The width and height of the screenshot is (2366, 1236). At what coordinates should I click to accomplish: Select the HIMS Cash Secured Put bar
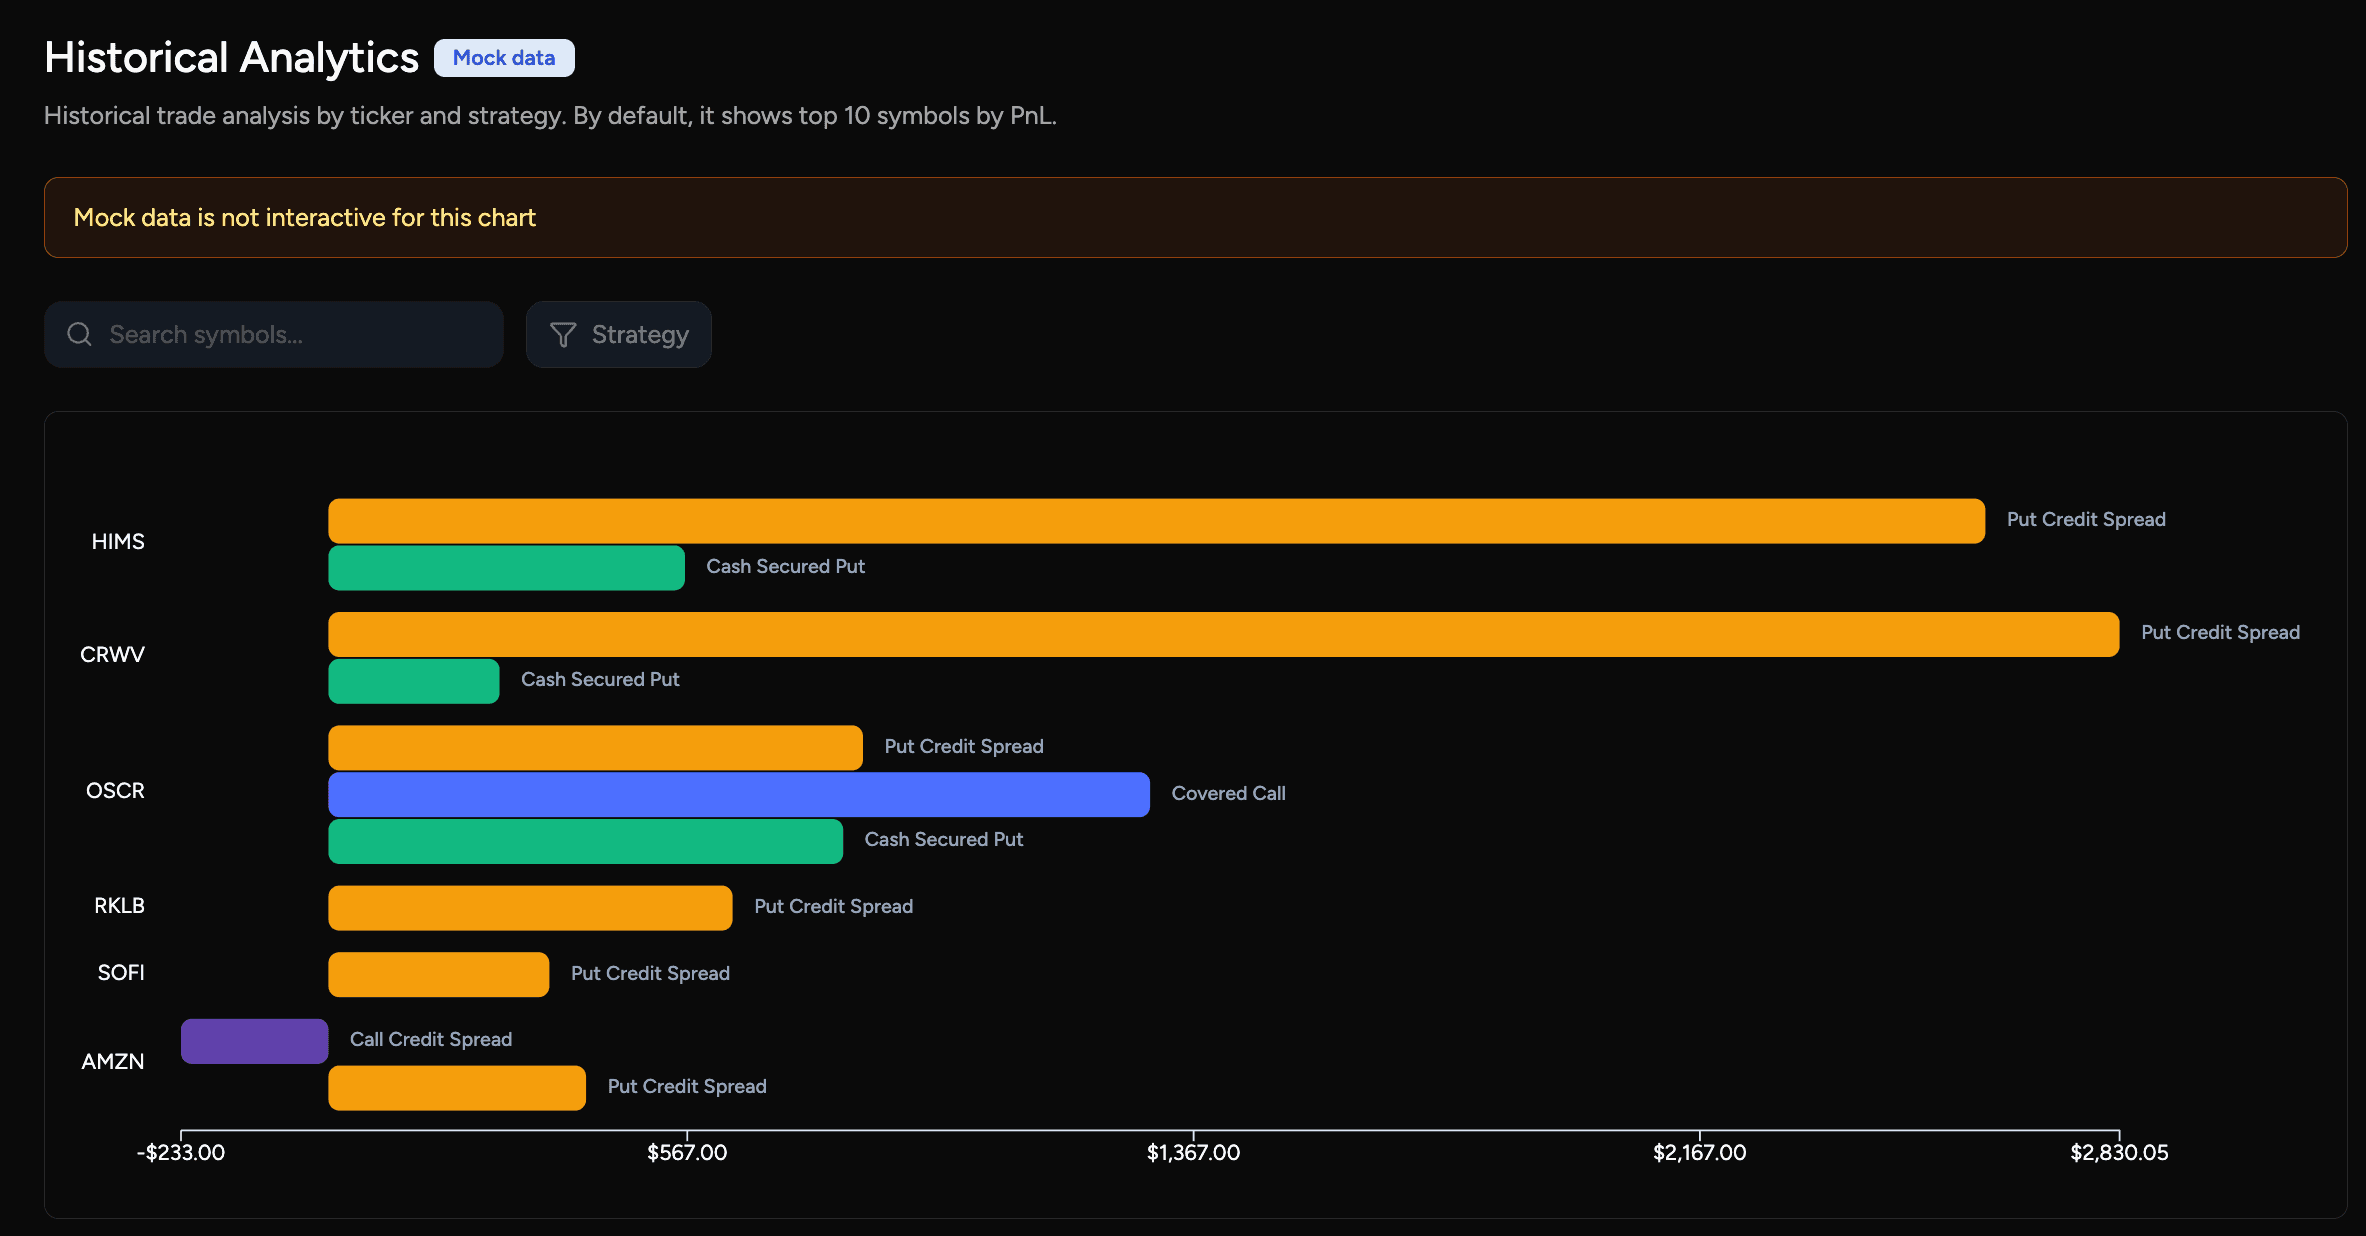(505, 567)
